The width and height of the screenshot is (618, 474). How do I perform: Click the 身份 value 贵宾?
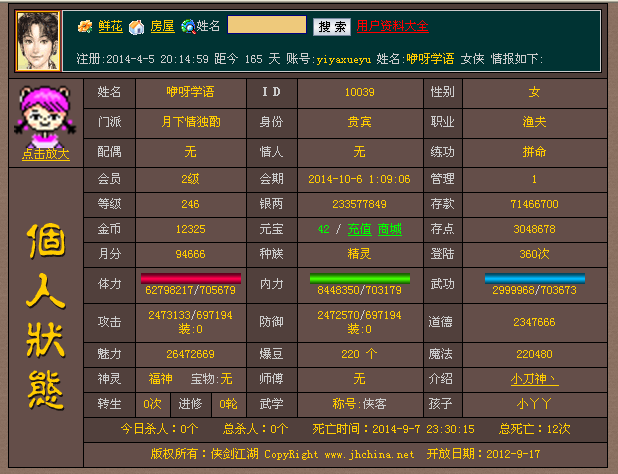pyautogui.click(x=359, y=122)
